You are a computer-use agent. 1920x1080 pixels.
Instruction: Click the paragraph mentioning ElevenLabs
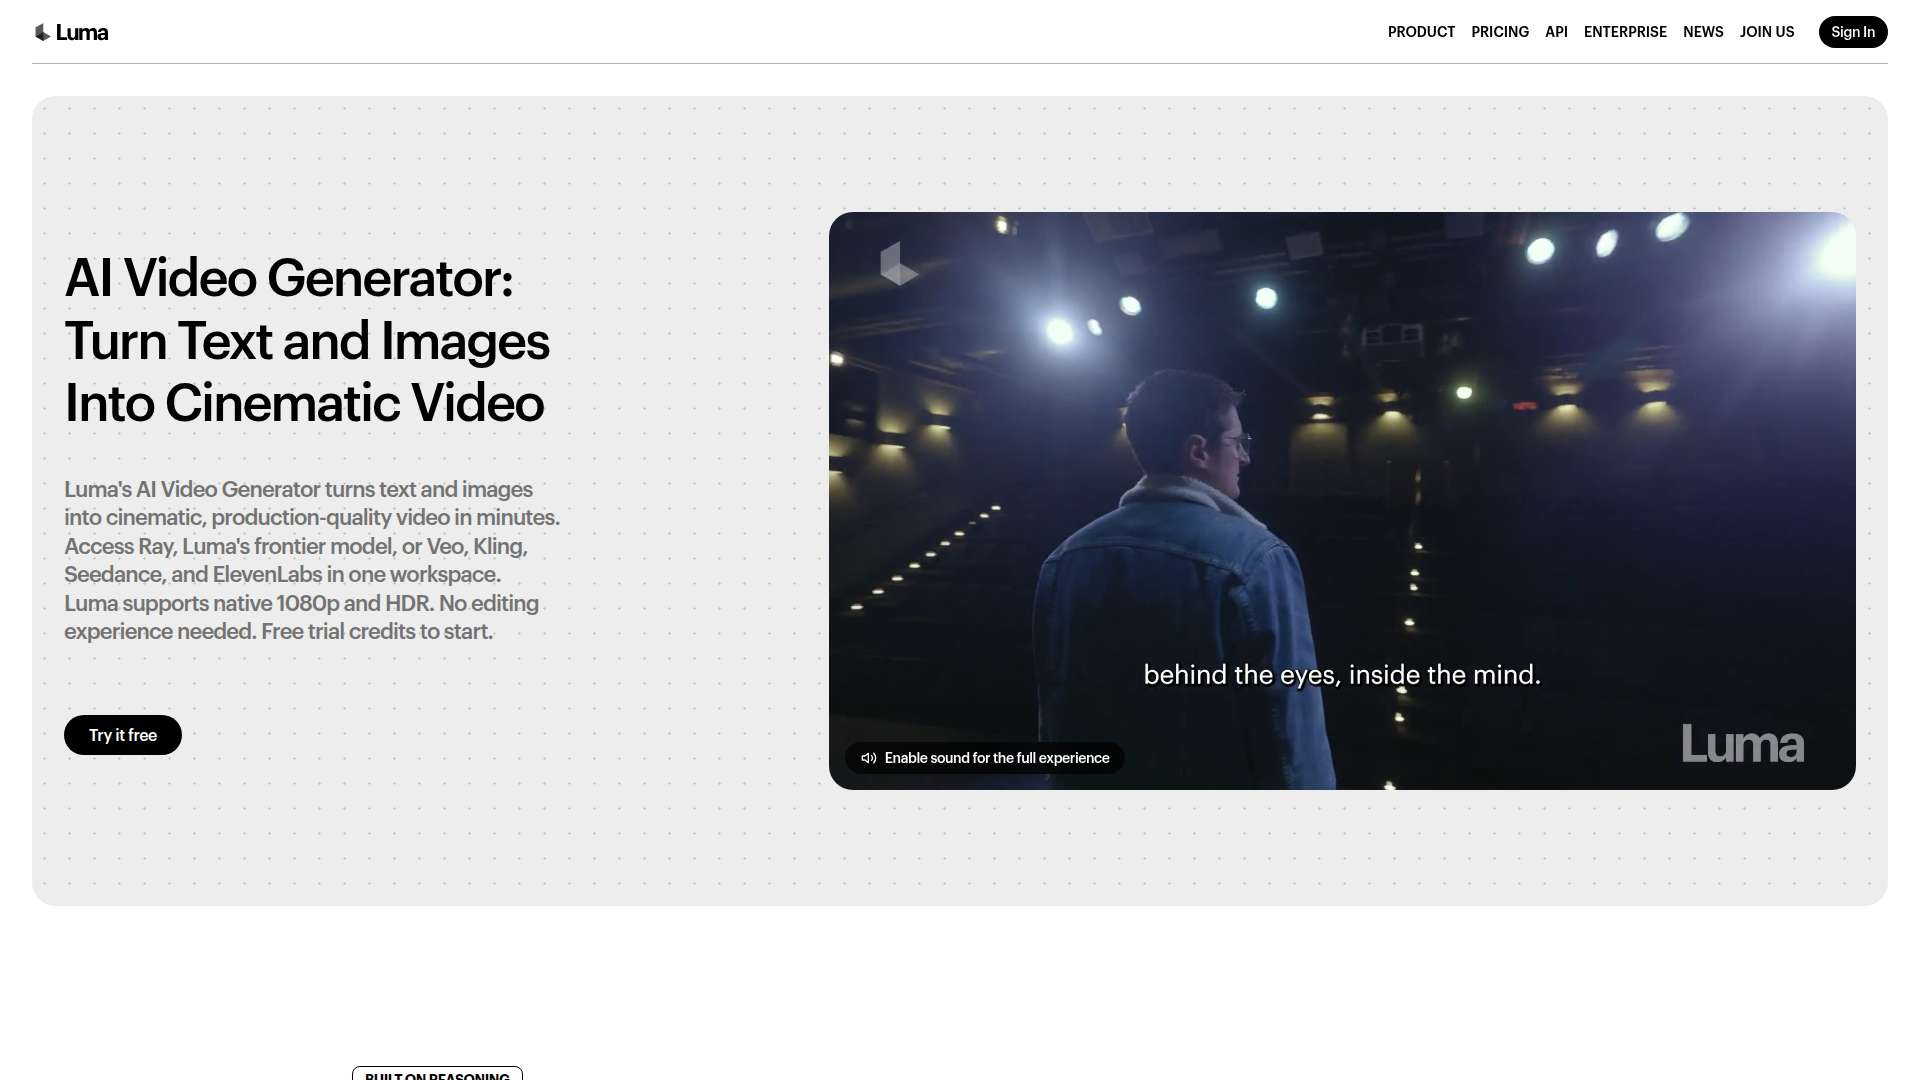pos(312,560)
